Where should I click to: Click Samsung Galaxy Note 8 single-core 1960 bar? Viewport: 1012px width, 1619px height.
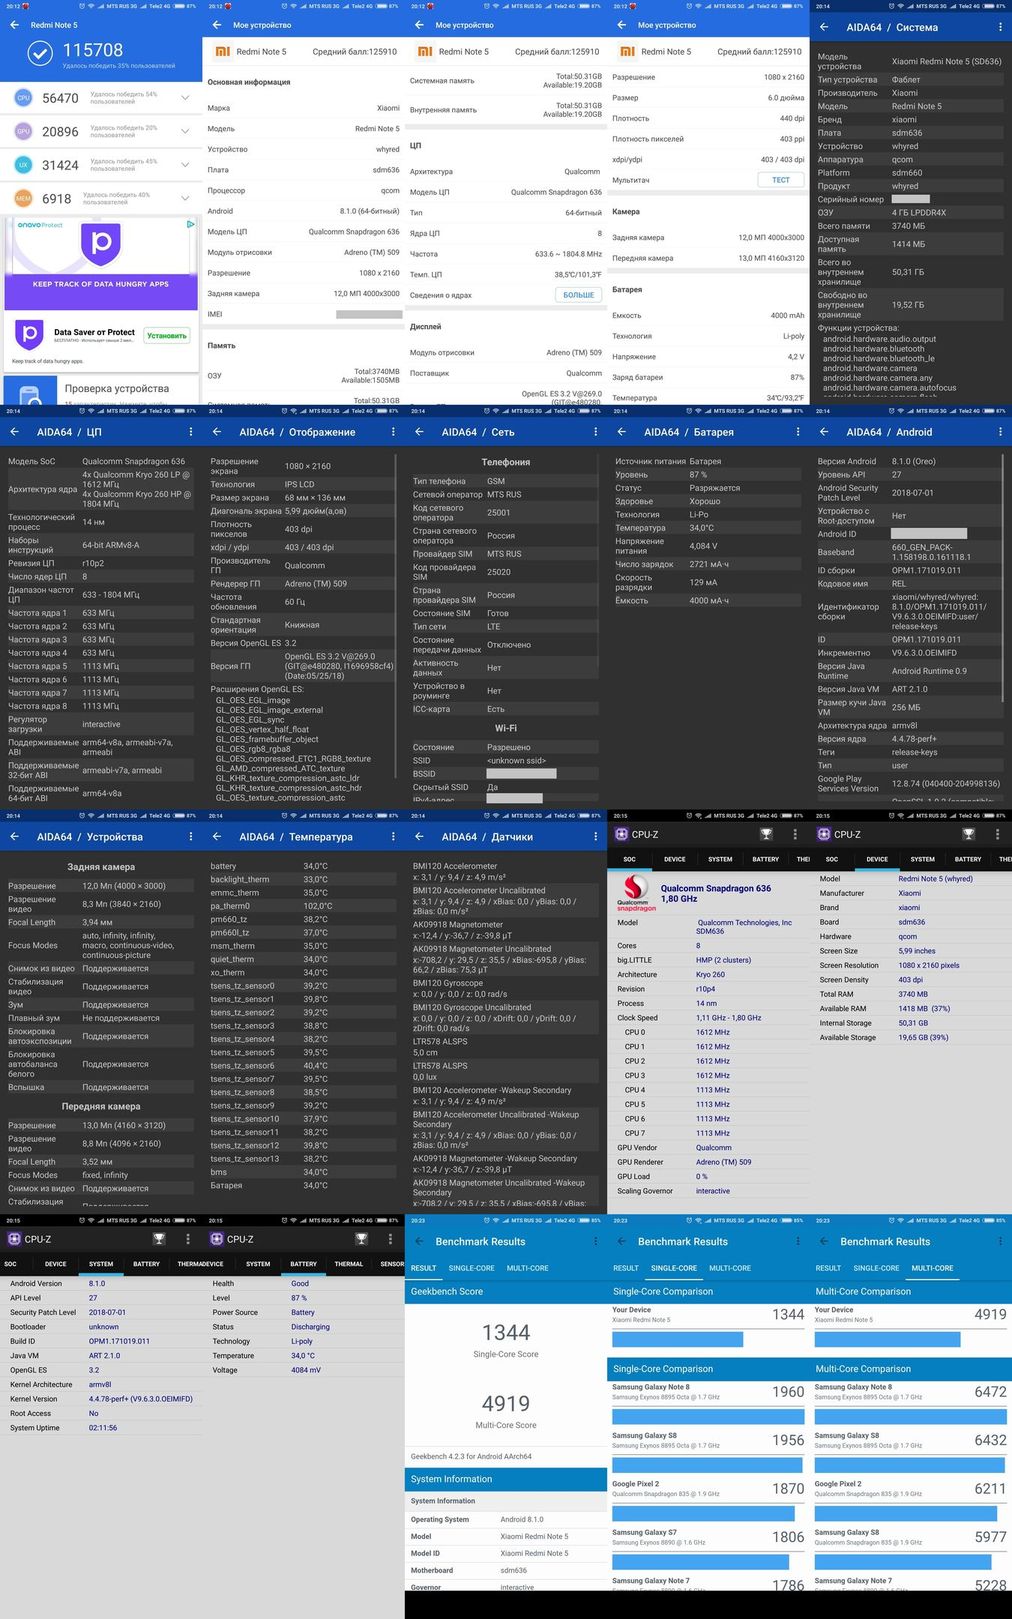[x=707, y=1416]
